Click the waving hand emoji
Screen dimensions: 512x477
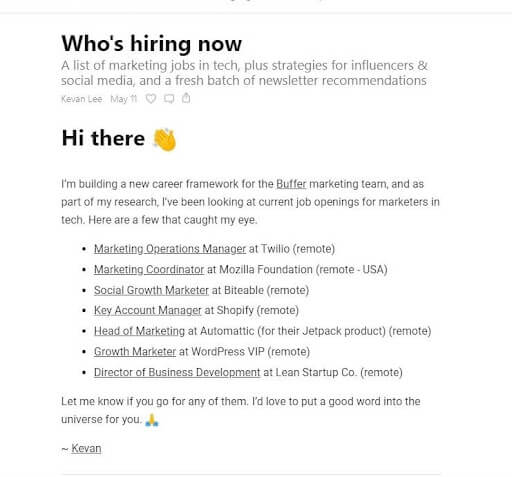(x=165, y=140)
